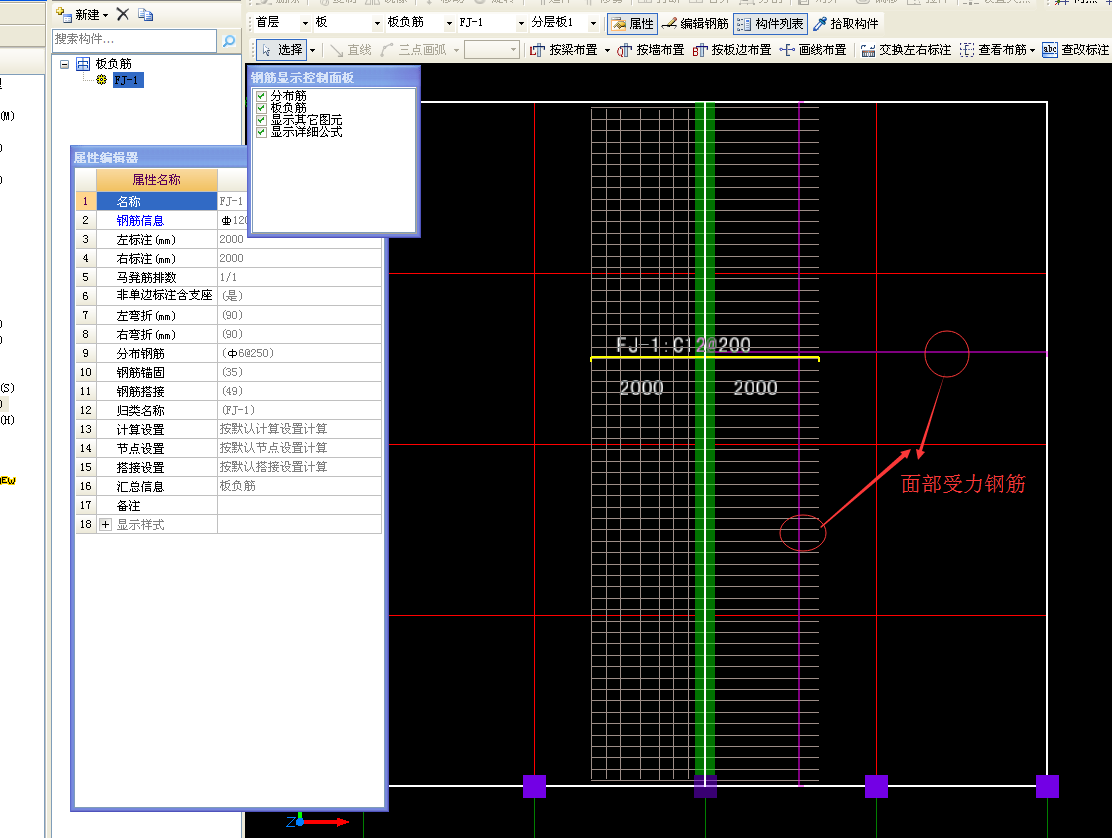Image resolution: width=1112 pixels, height=838 pixels.
Task: Collapse the 板负筋 tree node
Action: point(65,64)
